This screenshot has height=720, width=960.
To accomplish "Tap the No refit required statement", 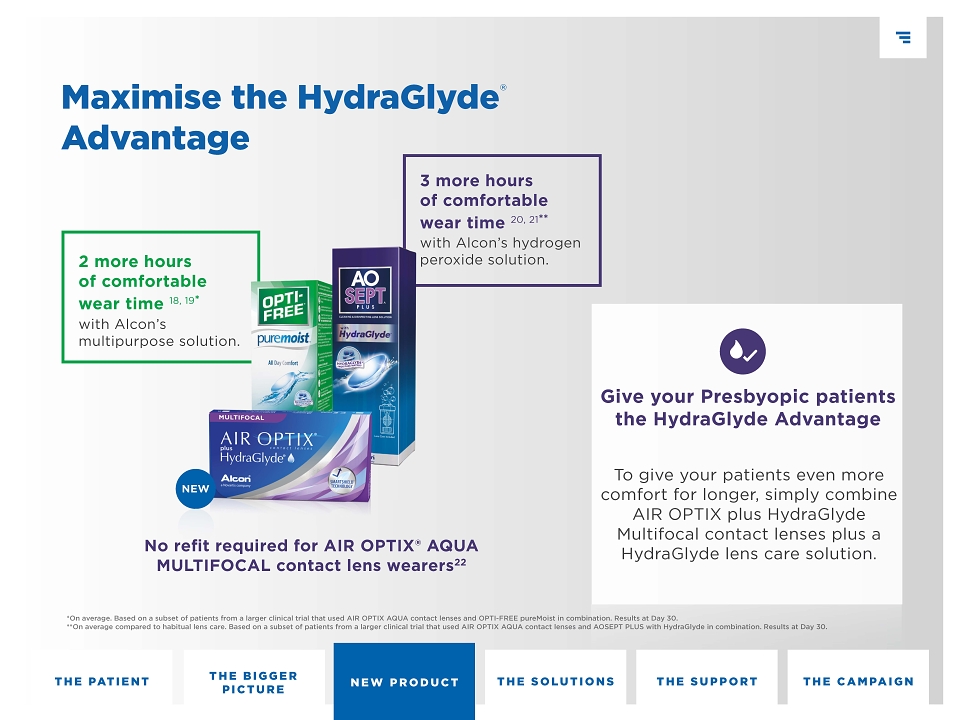I will [x=311, y=555].
